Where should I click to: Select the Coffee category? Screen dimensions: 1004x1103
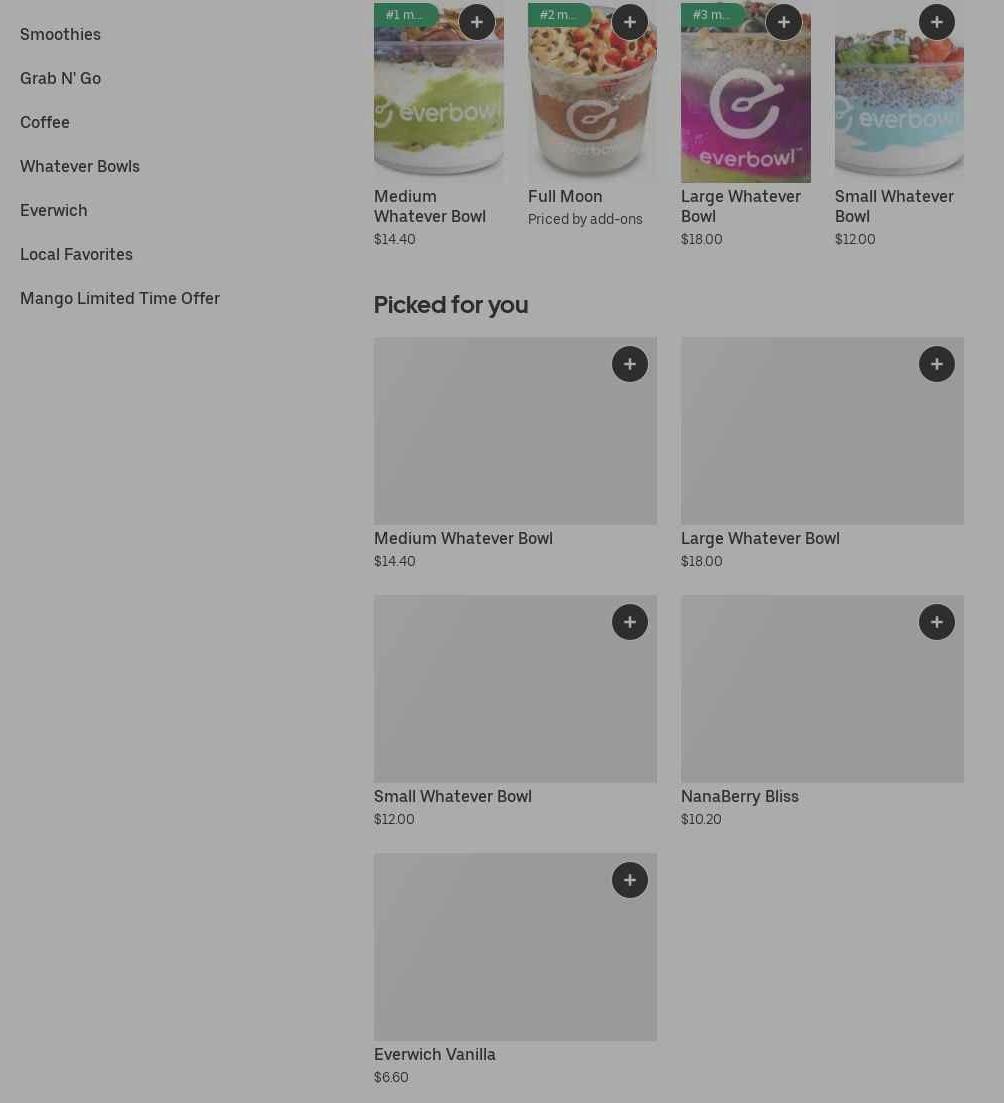coord(45,122)
